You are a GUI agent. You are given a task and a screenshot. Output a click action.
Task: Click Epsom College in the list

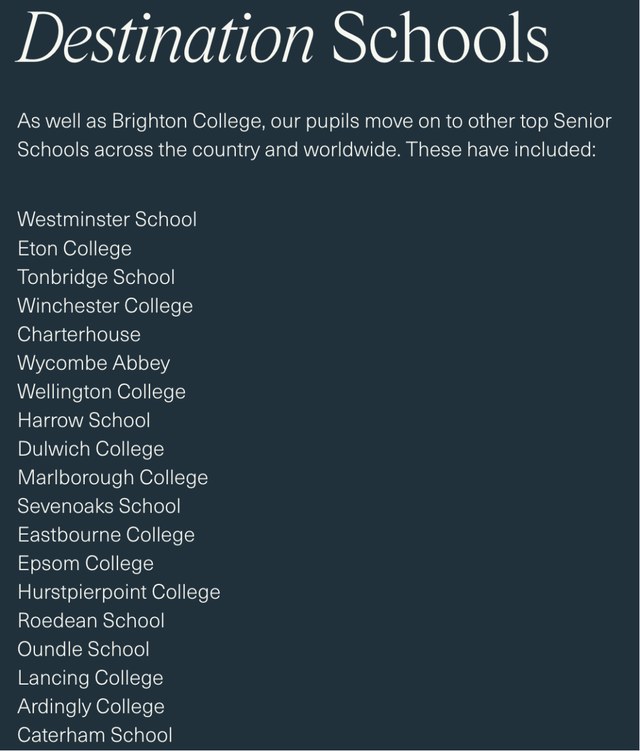(x=86, y=563)
